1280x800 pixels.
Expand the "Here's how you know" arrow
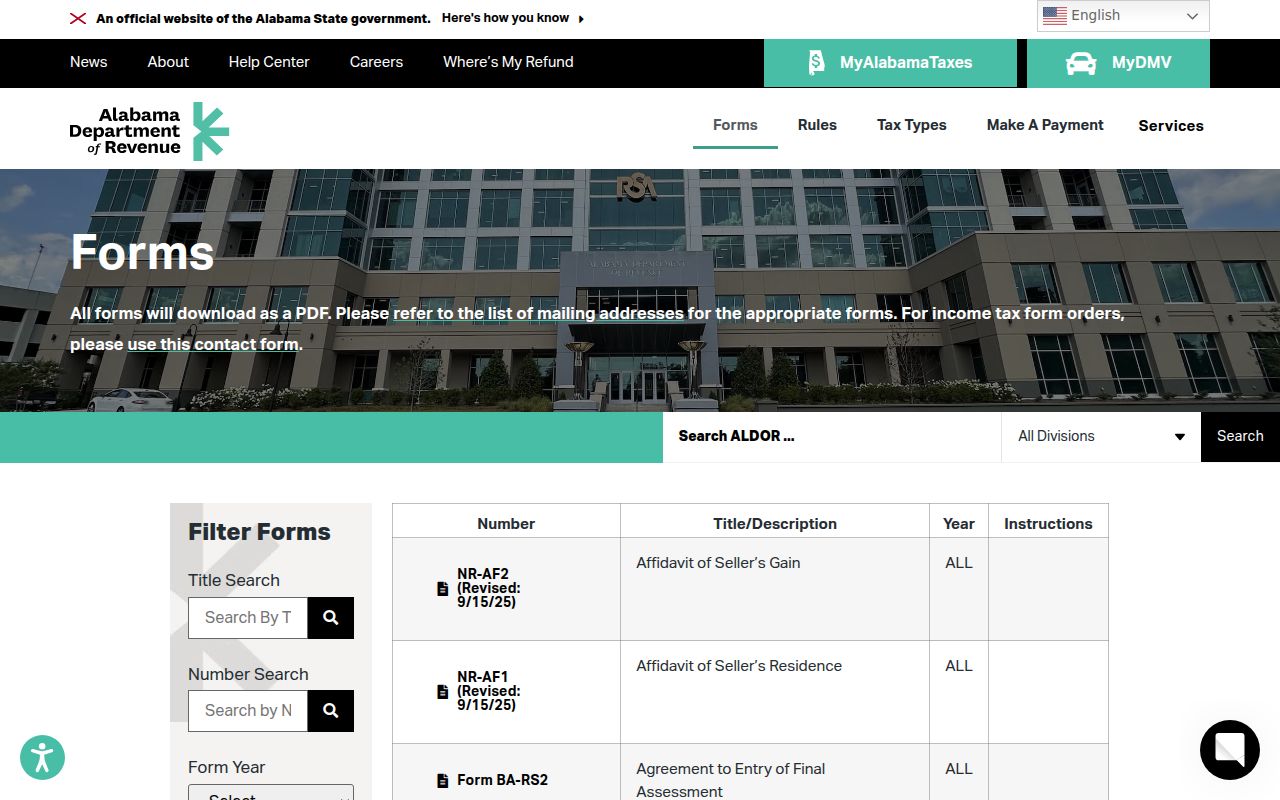pos(581,19)
